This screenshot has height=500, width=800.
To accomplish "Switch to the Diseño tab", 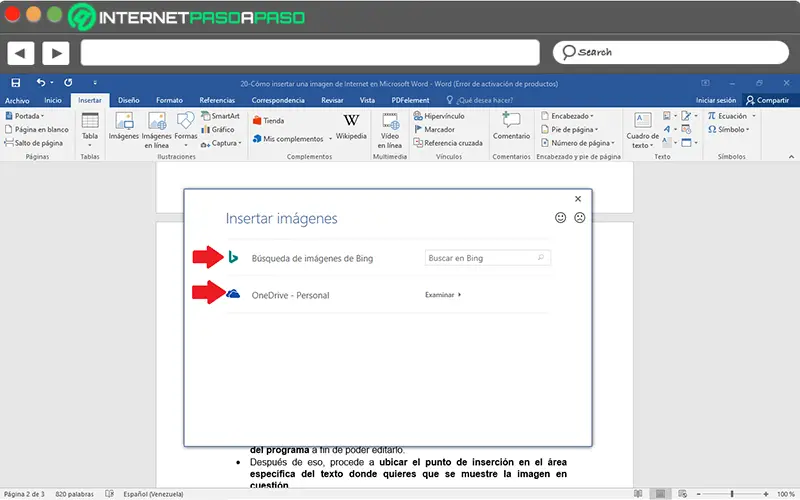I will point(129,101).
